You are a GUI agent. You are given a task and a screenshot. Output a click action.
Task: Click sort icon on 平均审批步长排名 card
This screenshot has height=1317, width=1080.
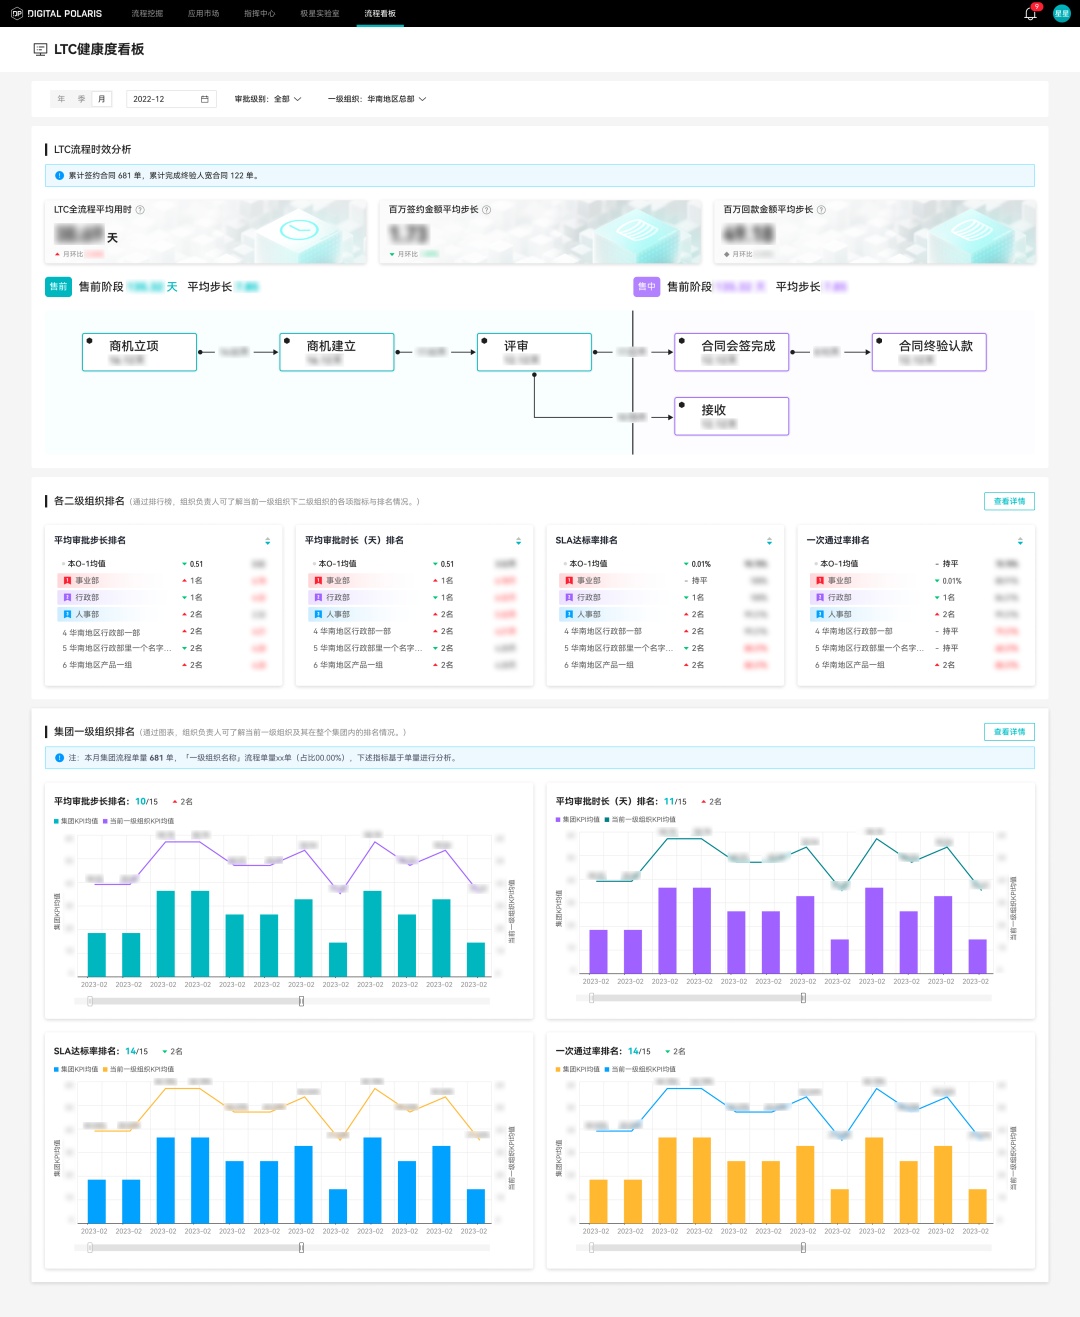pyautogui.click(x=267, y=541)
